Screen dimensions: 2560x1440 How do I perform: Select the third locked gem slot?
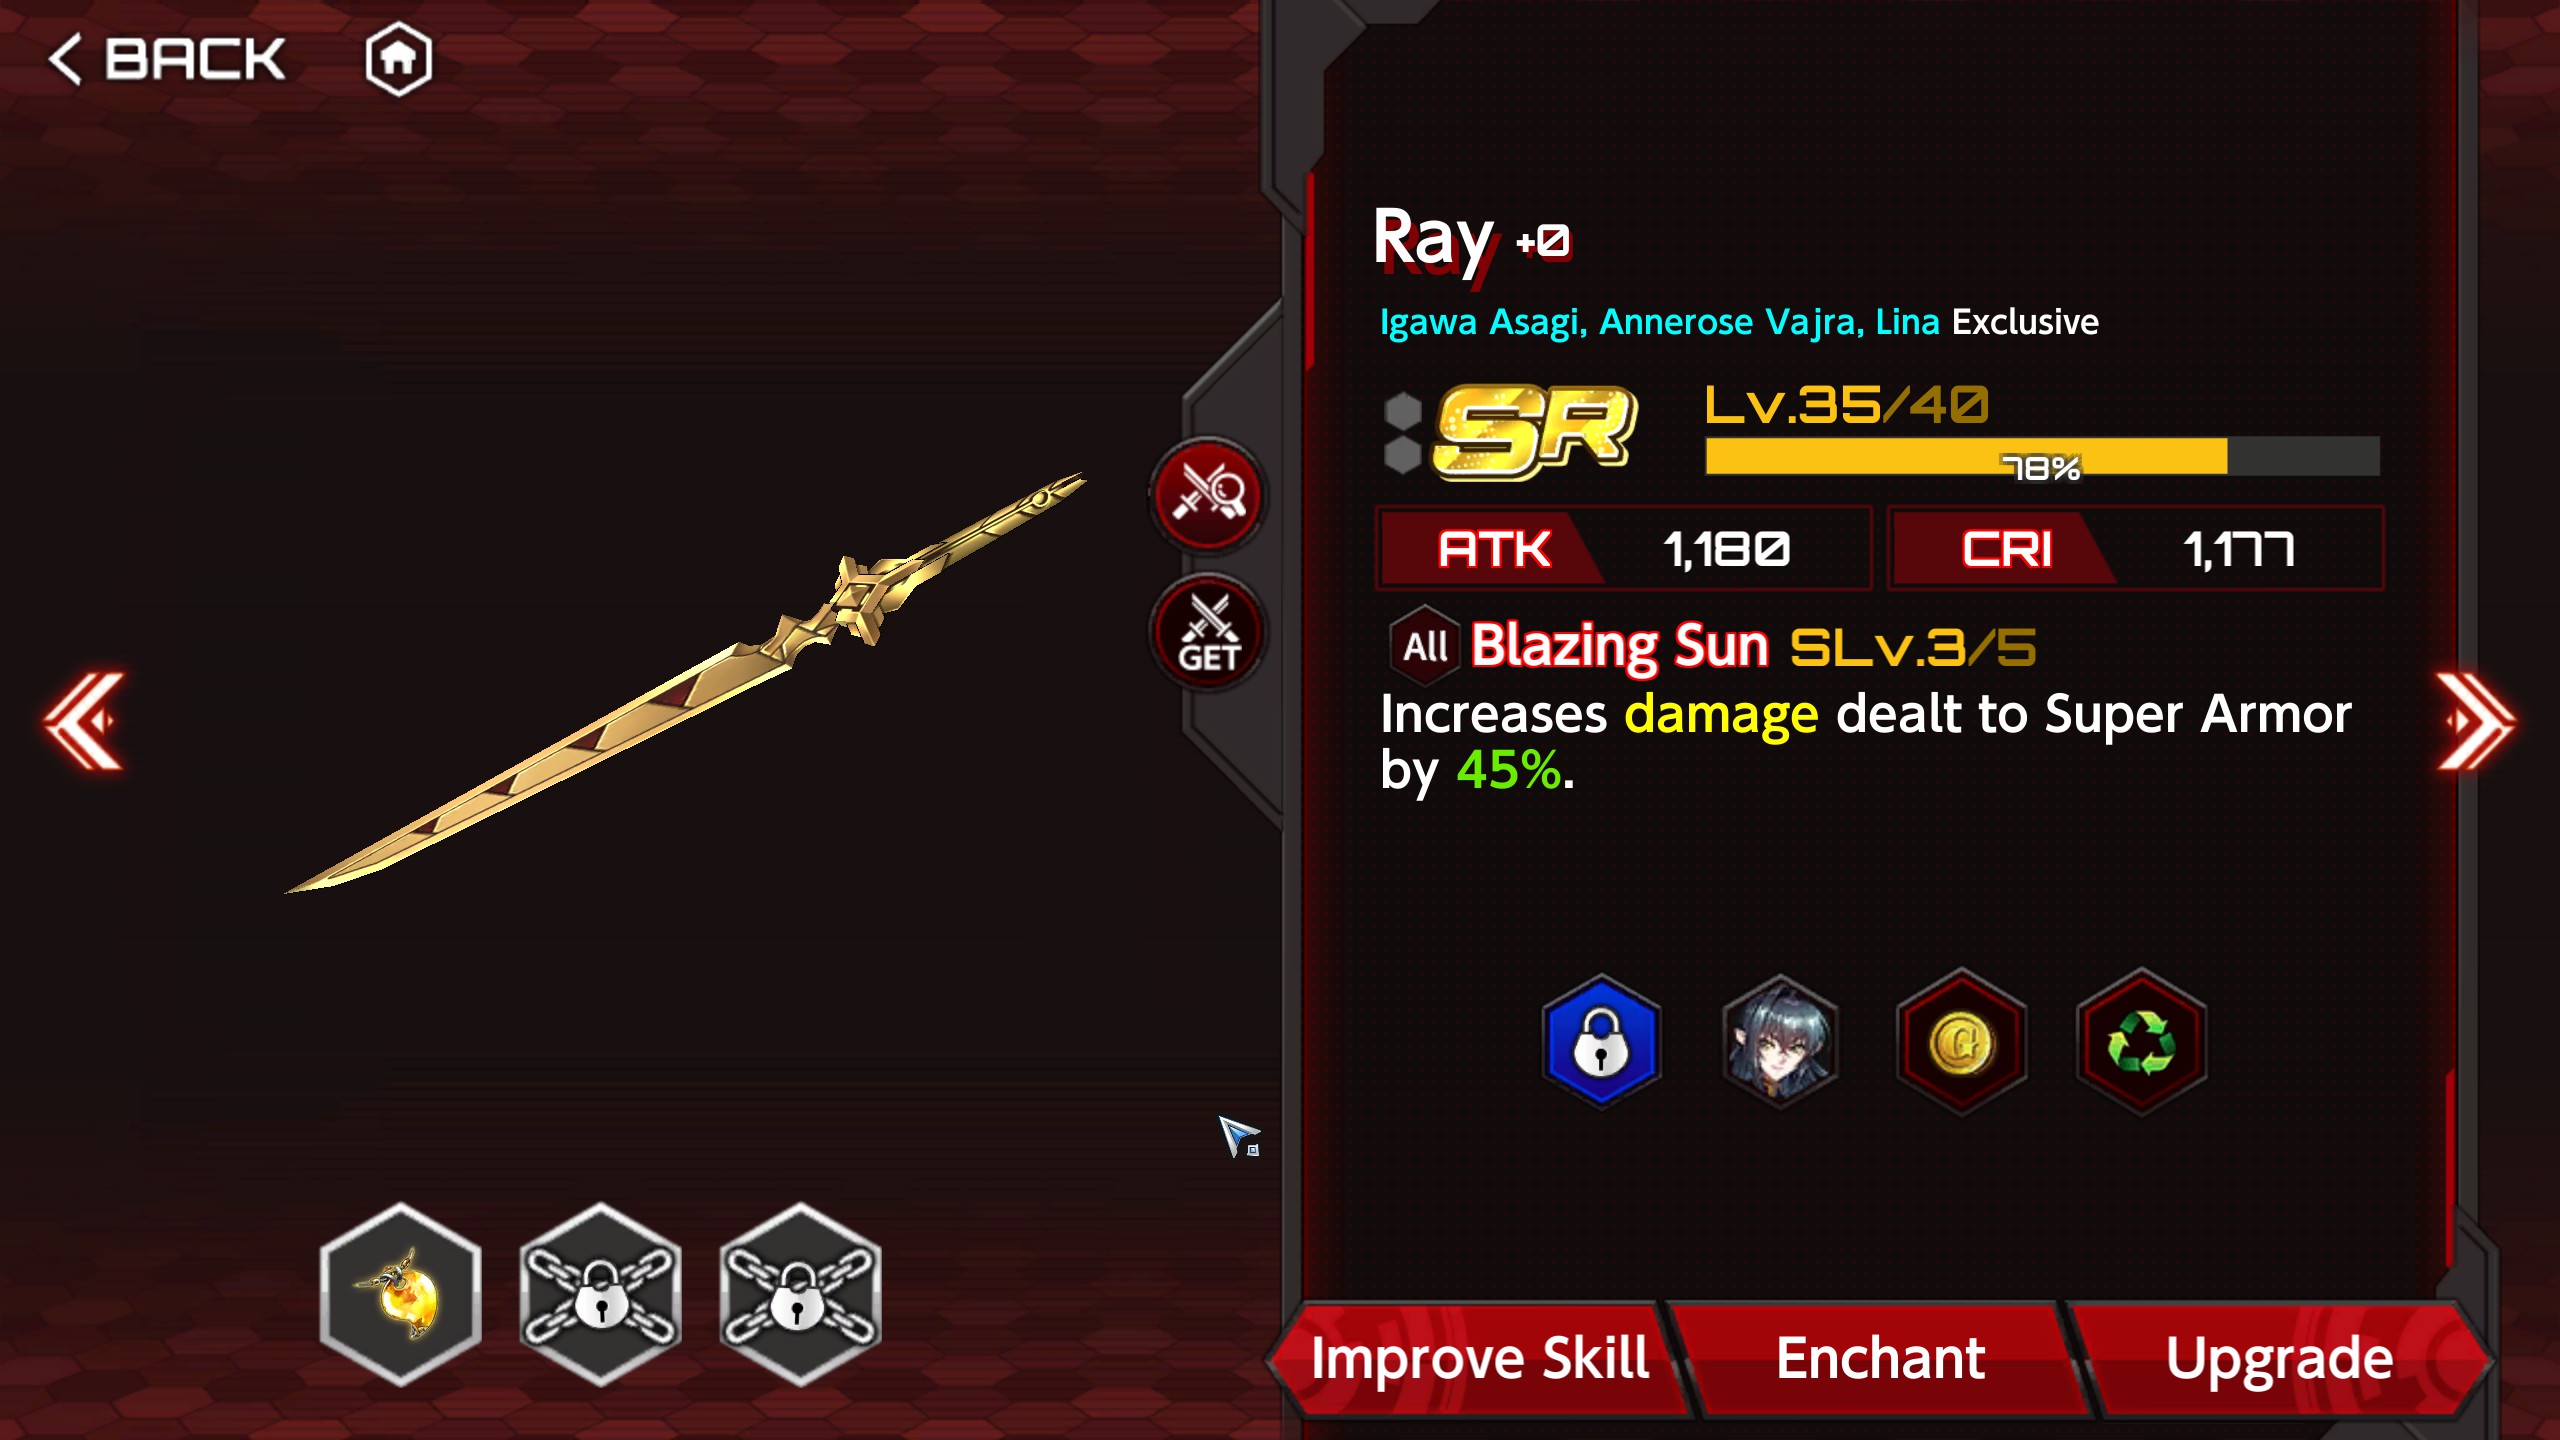click(800, 1295)
